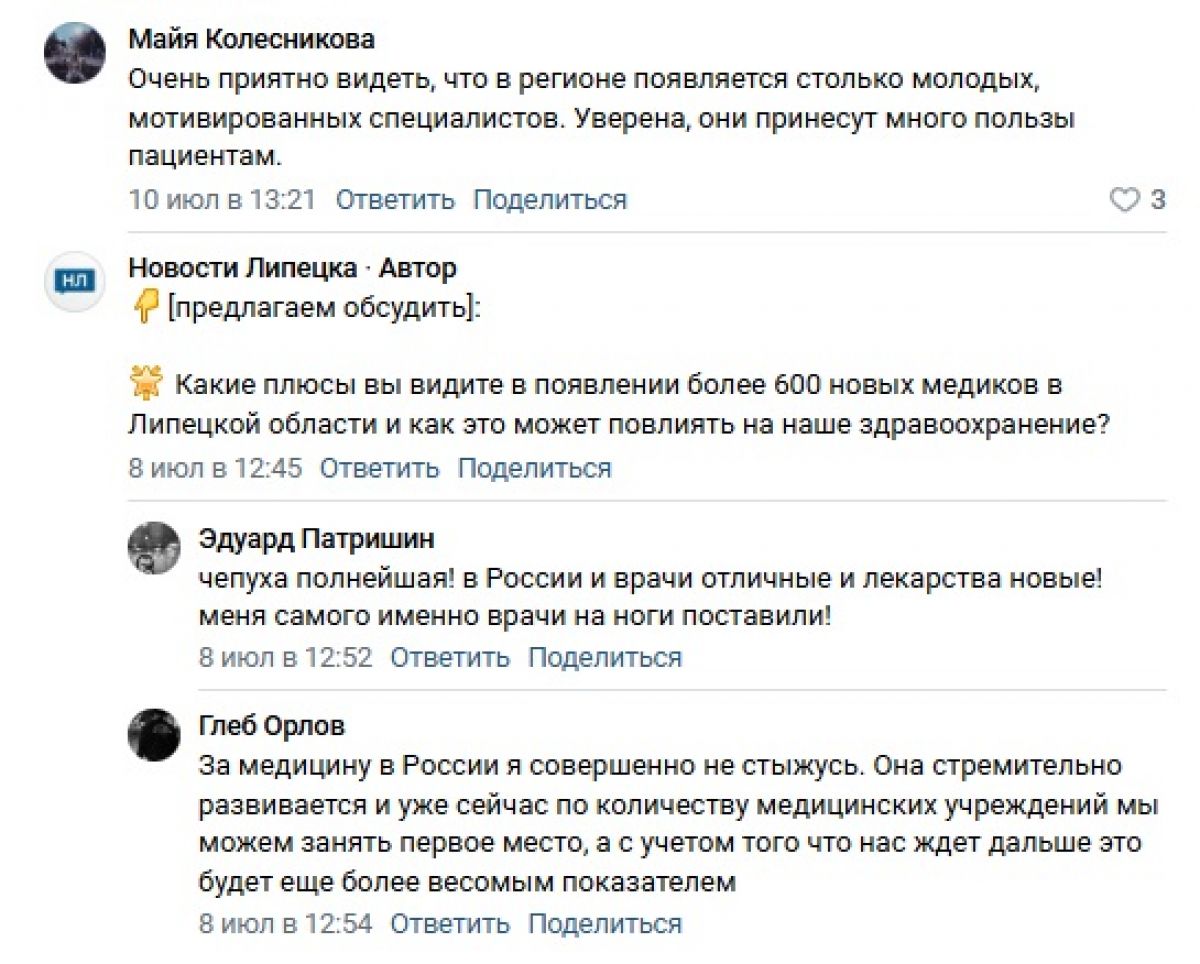
Task: Reply to Майя Колесникова's comment
Action: click(x=395, y=200)
